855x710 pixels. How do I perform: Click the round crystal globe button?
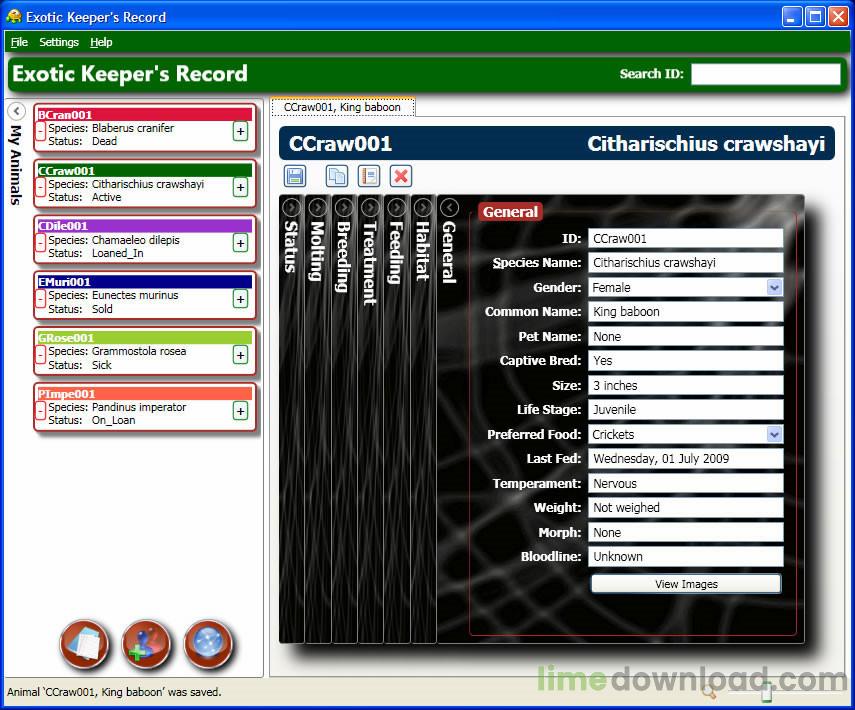tap(208, 645)
